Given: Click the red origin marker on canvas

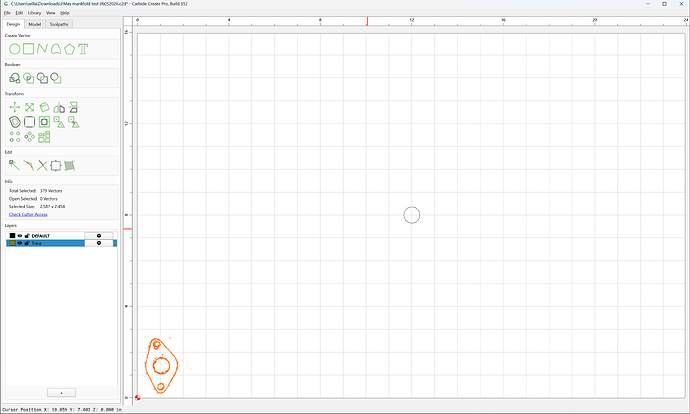Looking at the screenshot, I should point(138,398).
